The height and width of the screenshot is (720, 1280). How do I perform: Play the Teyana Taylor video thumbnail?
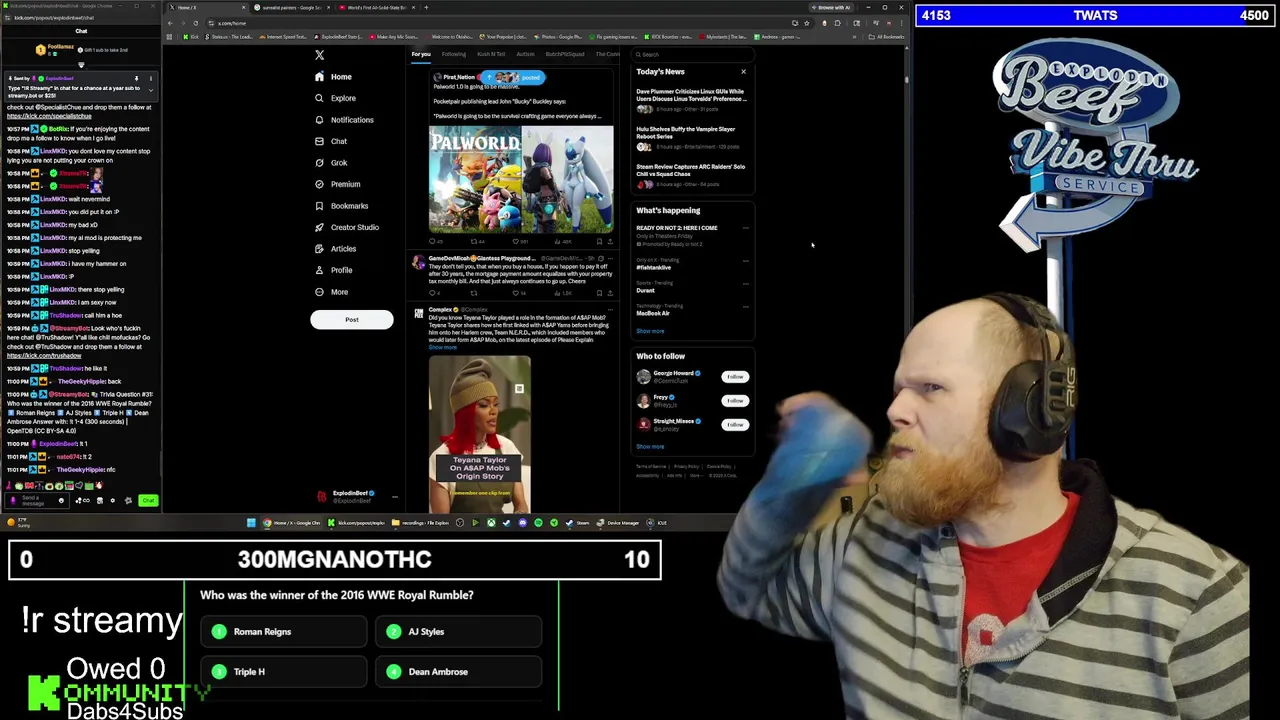480,433
